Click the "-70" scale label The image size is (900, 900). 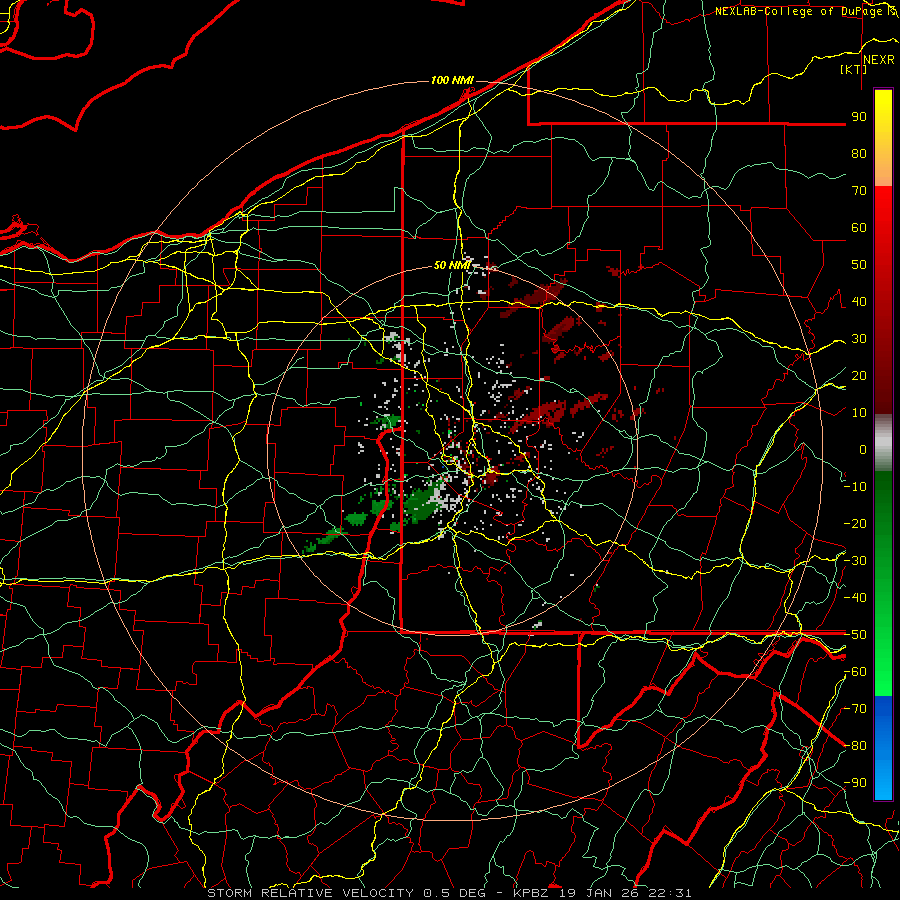click(x=855, y=709)
